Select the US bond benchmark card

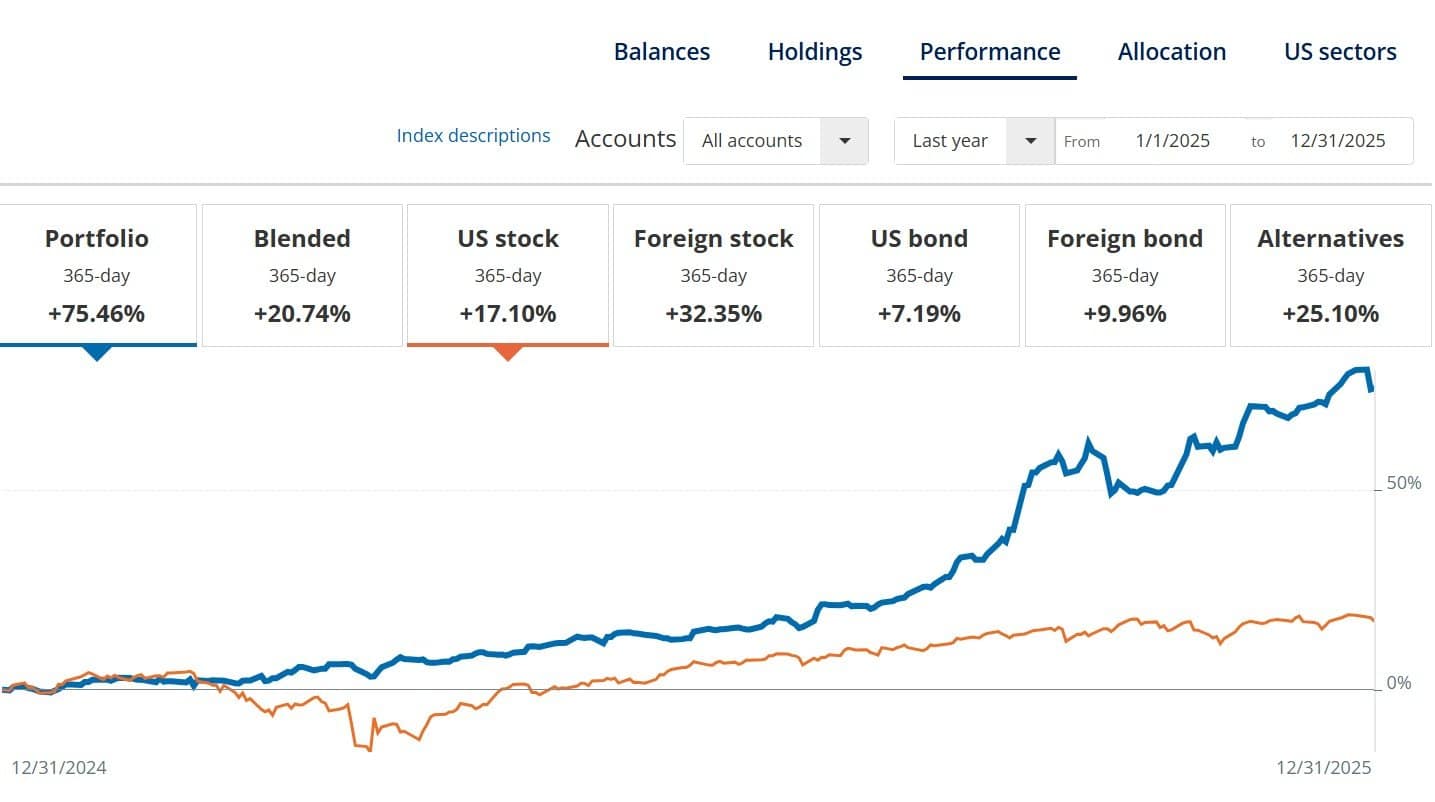pyautogui.click(x=919, y=275)
